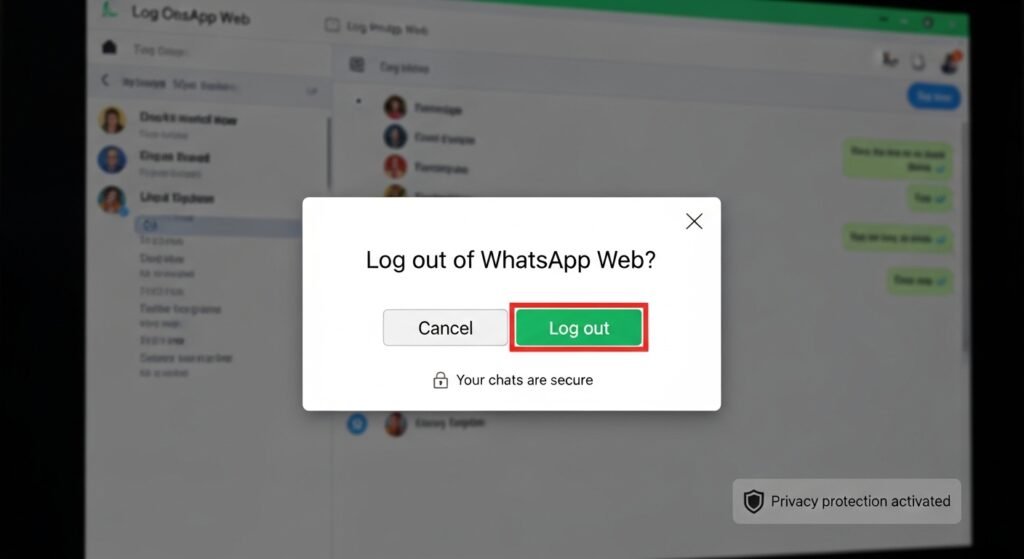1024x559 pixels.
Task: Click the blue pill button at top right
Action: (934, 97)
